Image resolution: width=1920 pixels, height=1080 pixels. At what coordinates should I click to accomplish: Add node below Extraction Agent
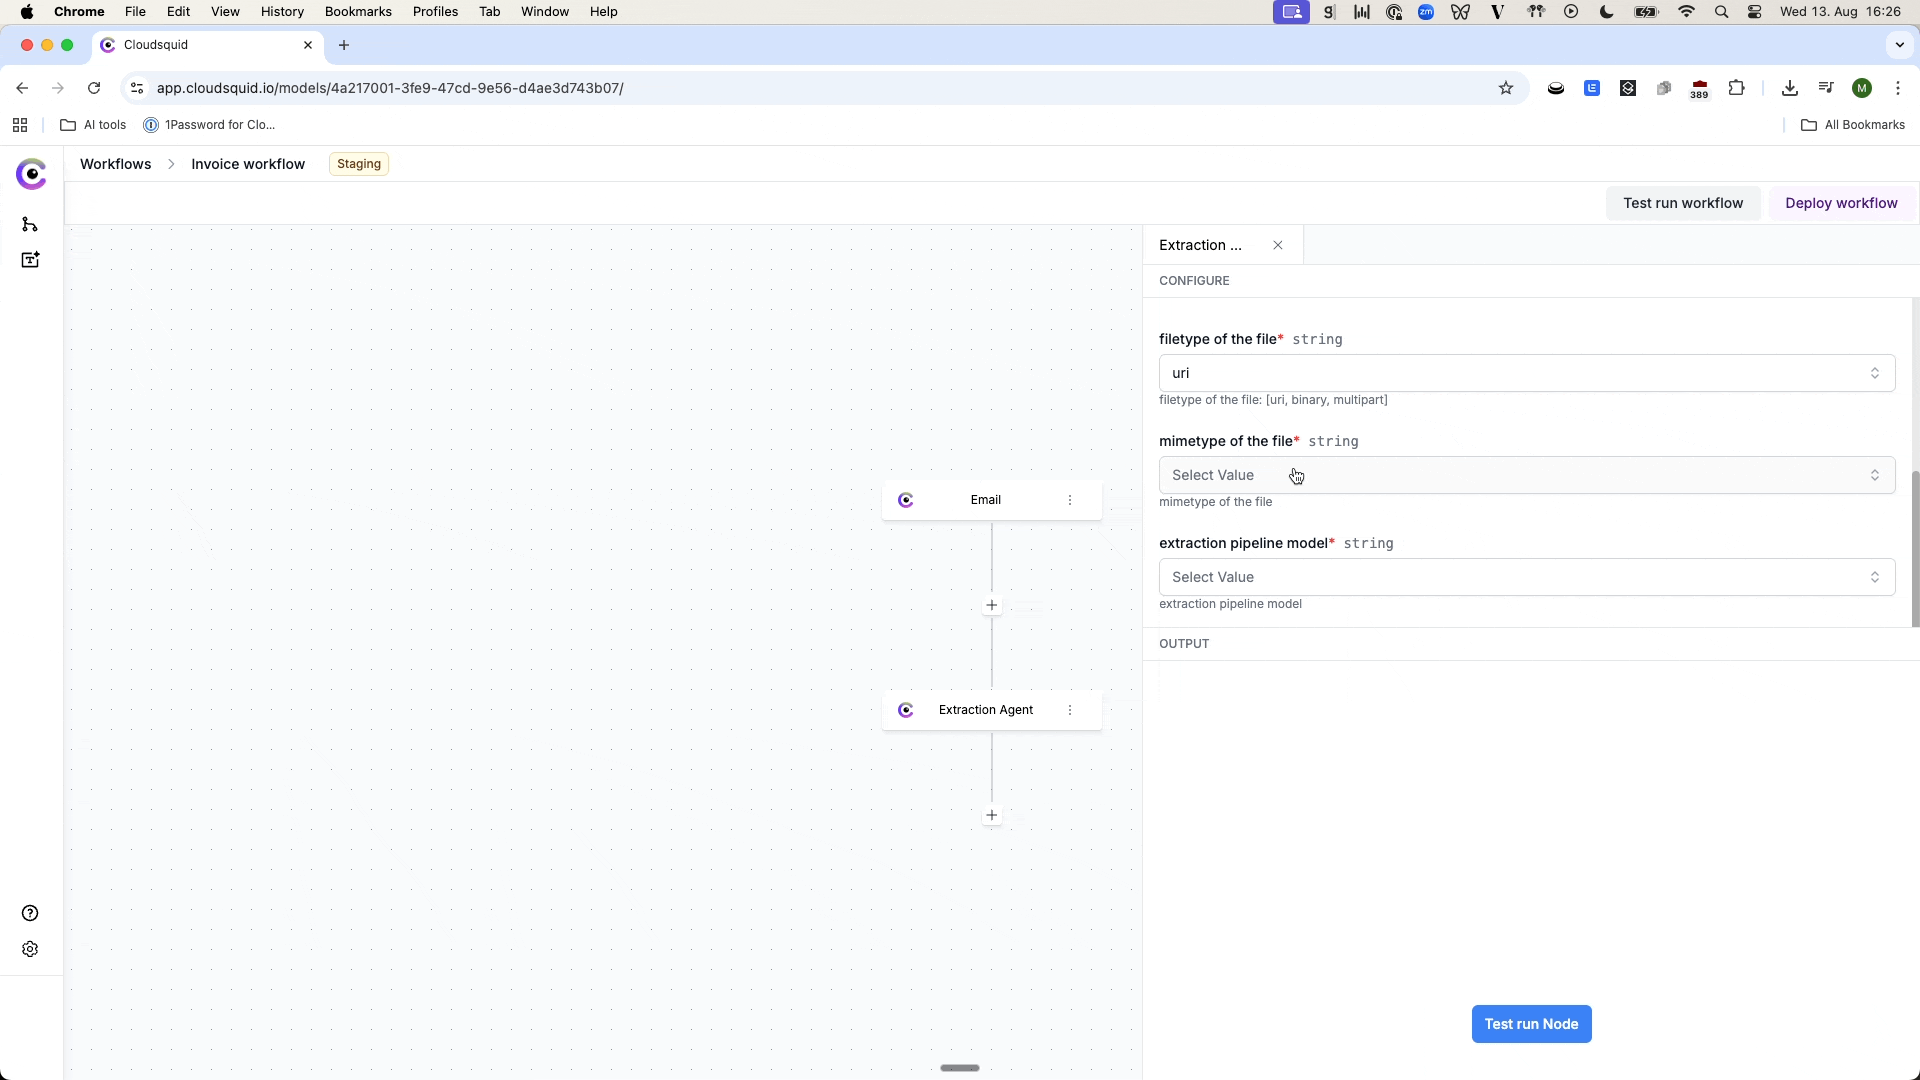[992, 815]
